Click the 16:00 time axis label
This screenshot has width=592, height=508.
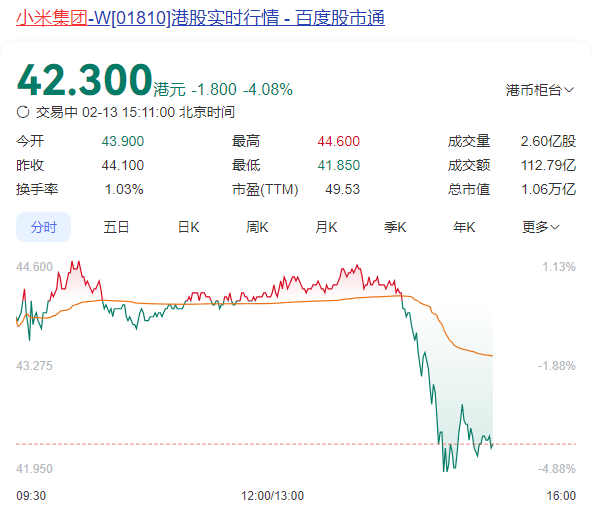(x=561, y=496)
